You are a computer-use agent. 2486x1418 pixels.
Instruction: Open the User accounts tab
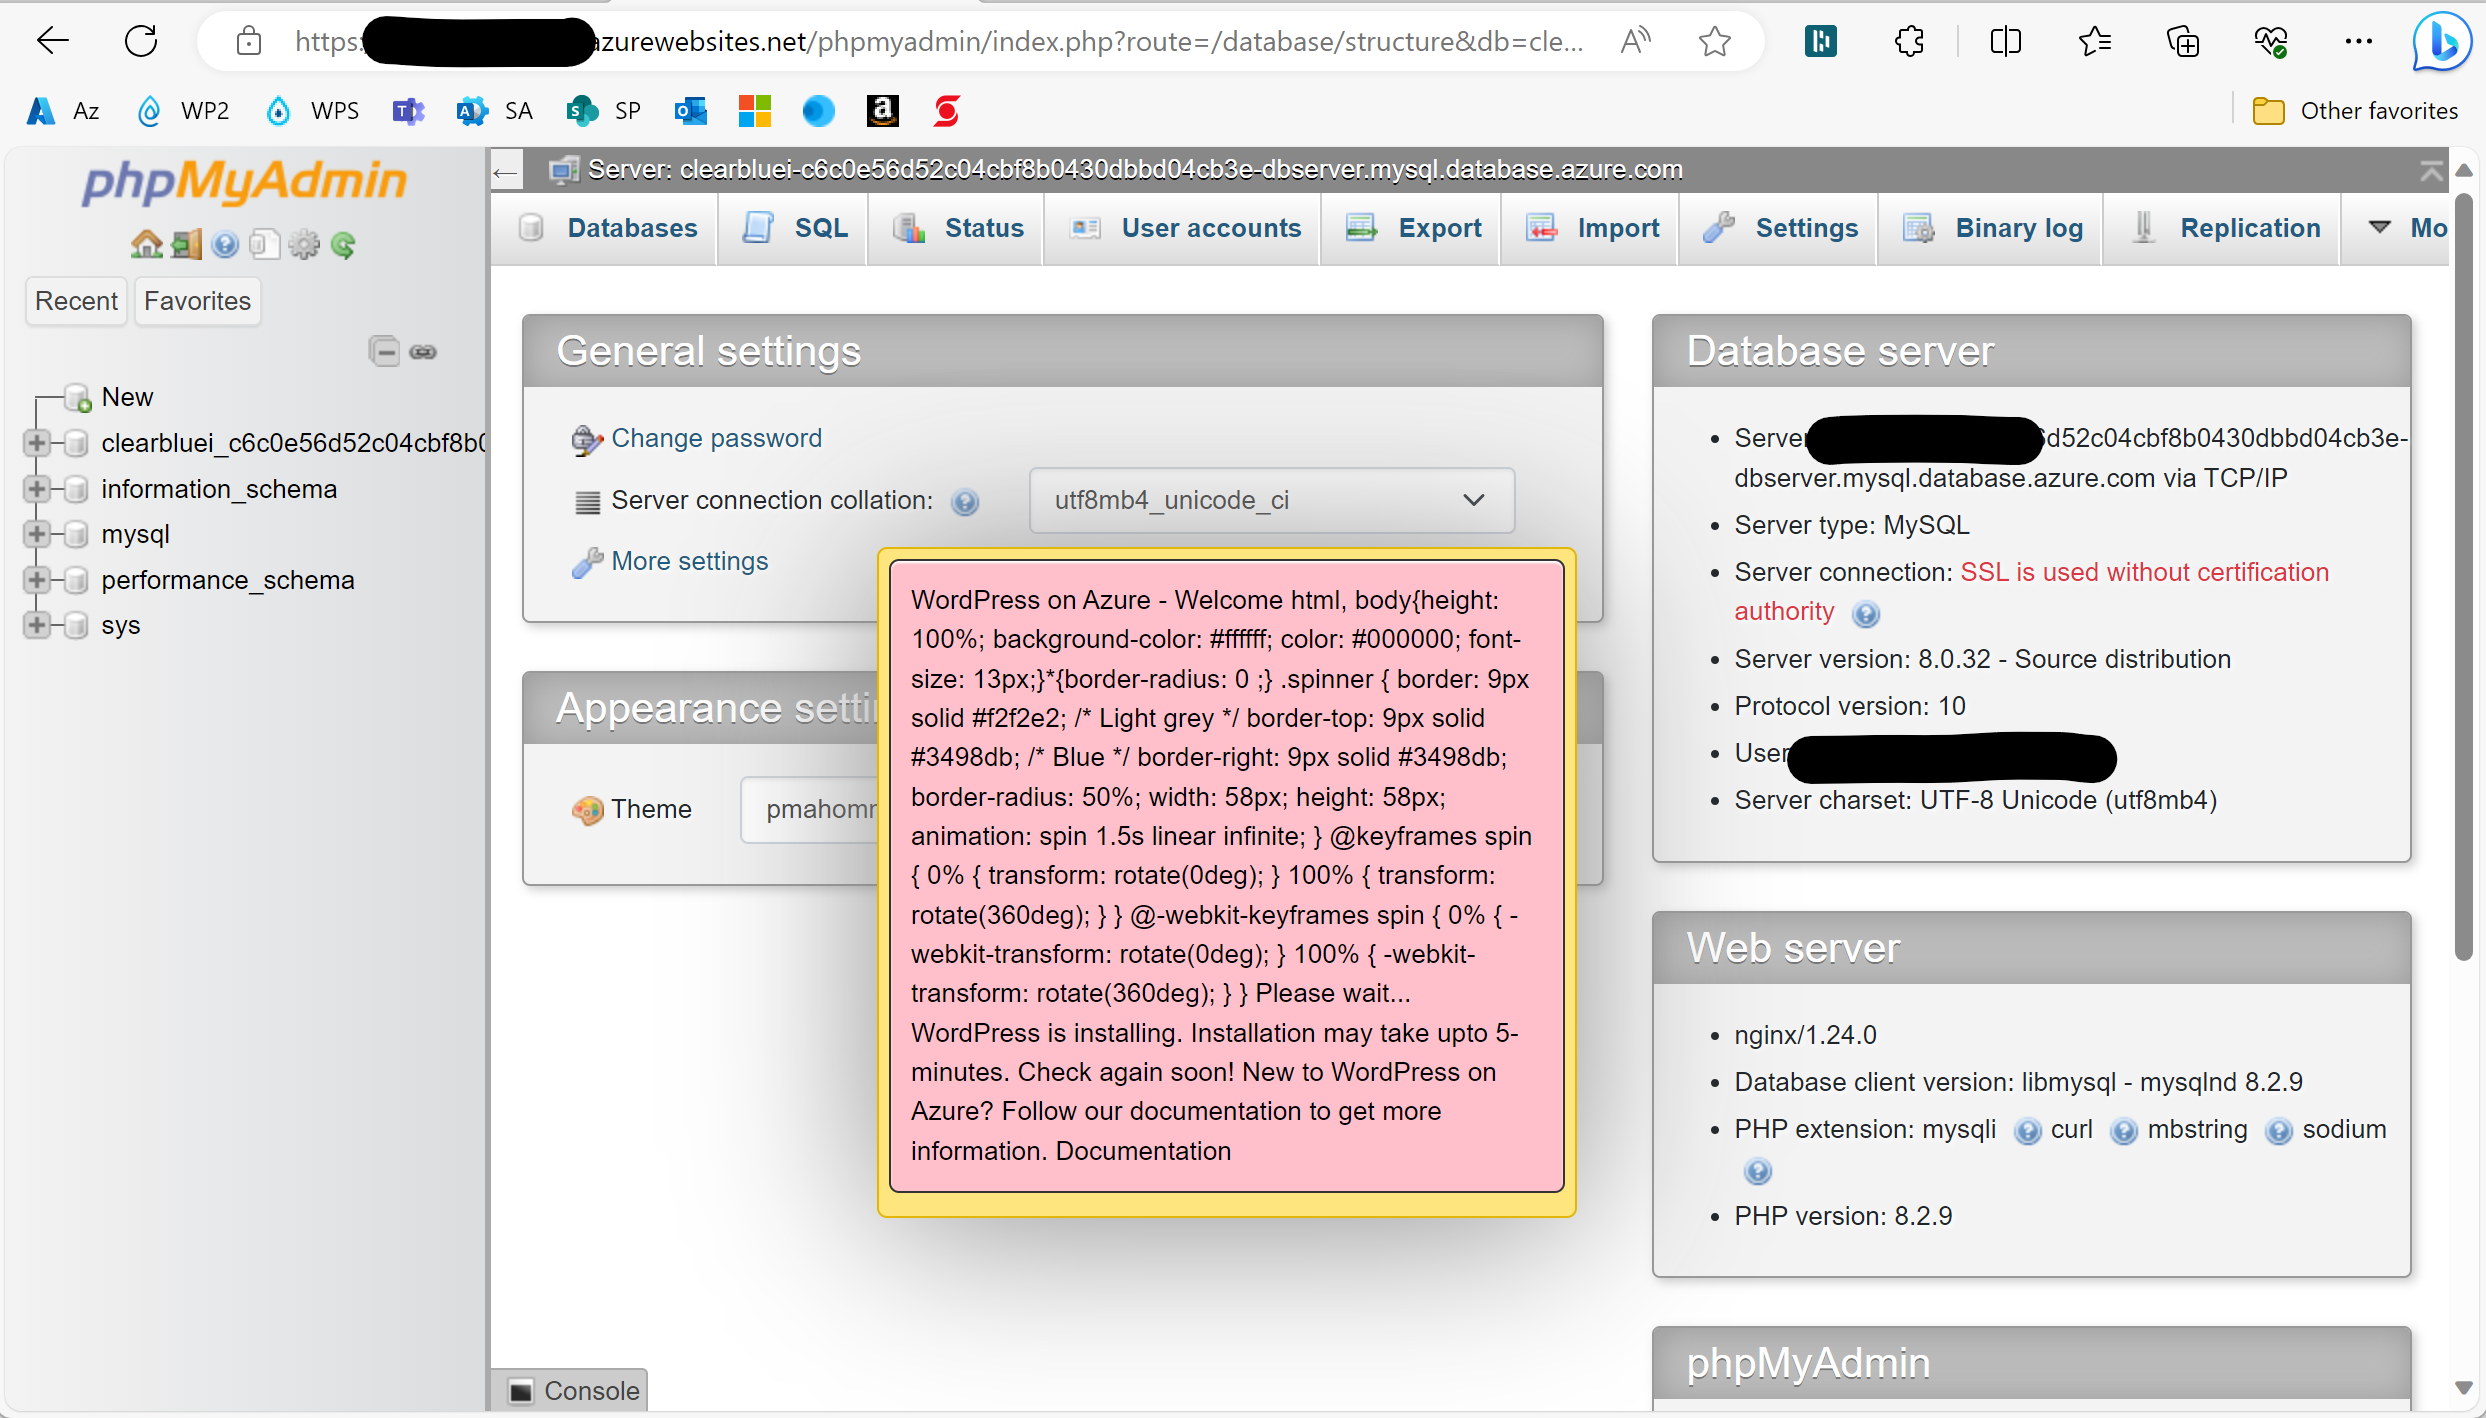click(1184, 228)
